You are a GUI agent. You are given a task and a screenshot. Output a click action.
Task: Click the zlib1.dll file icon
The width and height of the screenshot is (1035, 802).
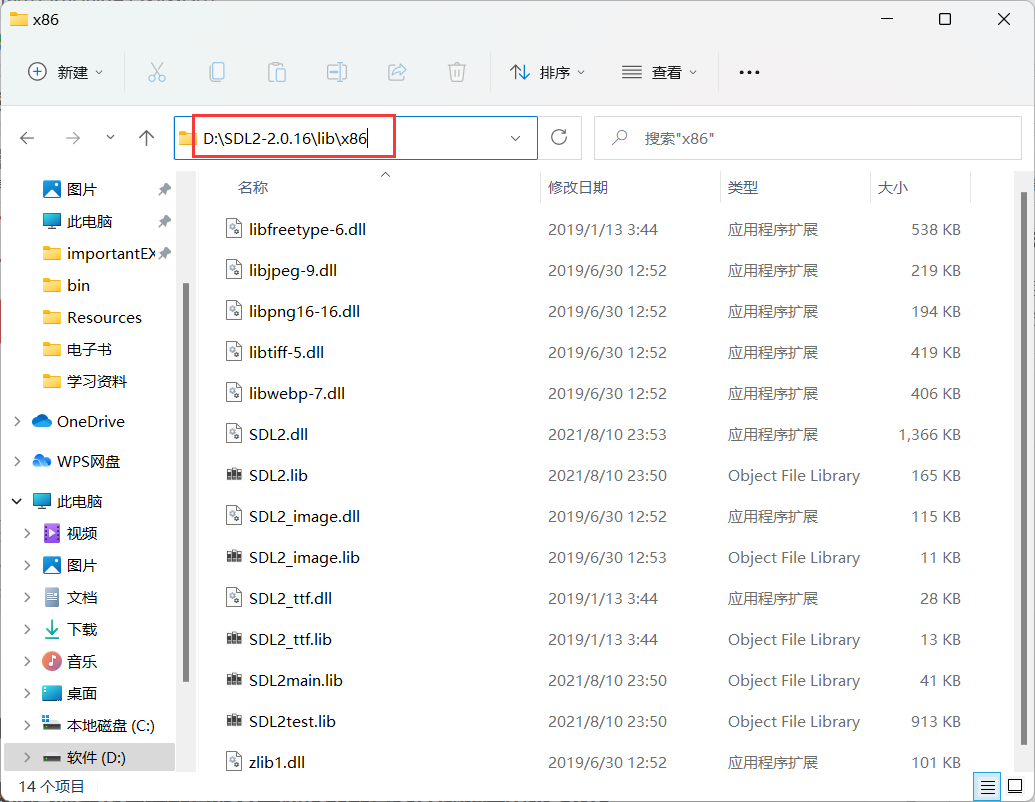pyautogui.click(x=234, y=762)
